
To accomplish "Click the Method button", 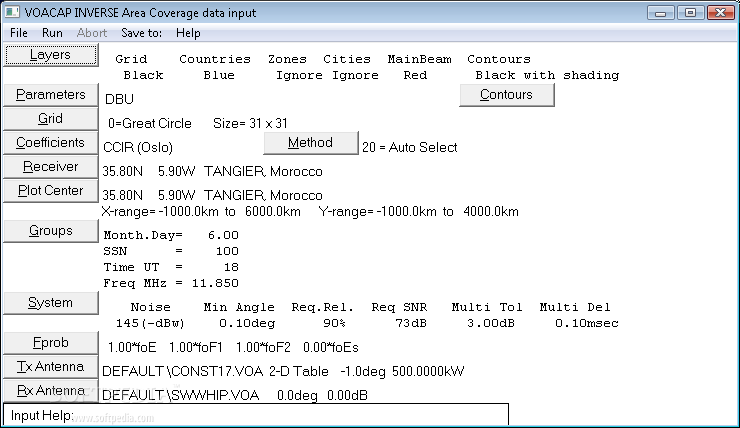I will tap(311, 143).
